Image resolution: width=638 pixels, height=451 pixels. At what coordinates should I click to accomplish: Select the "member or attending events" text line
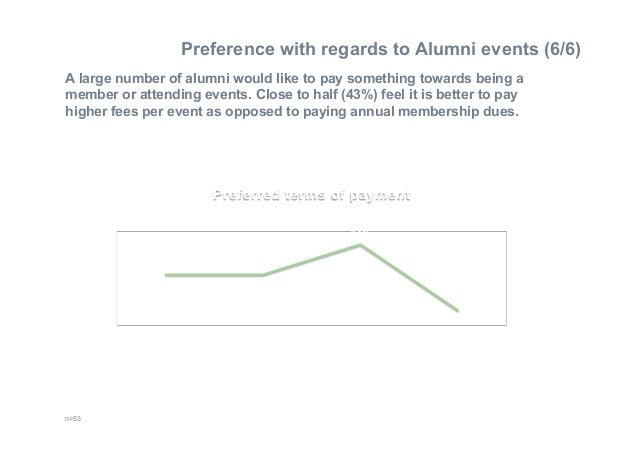[159, 94]
